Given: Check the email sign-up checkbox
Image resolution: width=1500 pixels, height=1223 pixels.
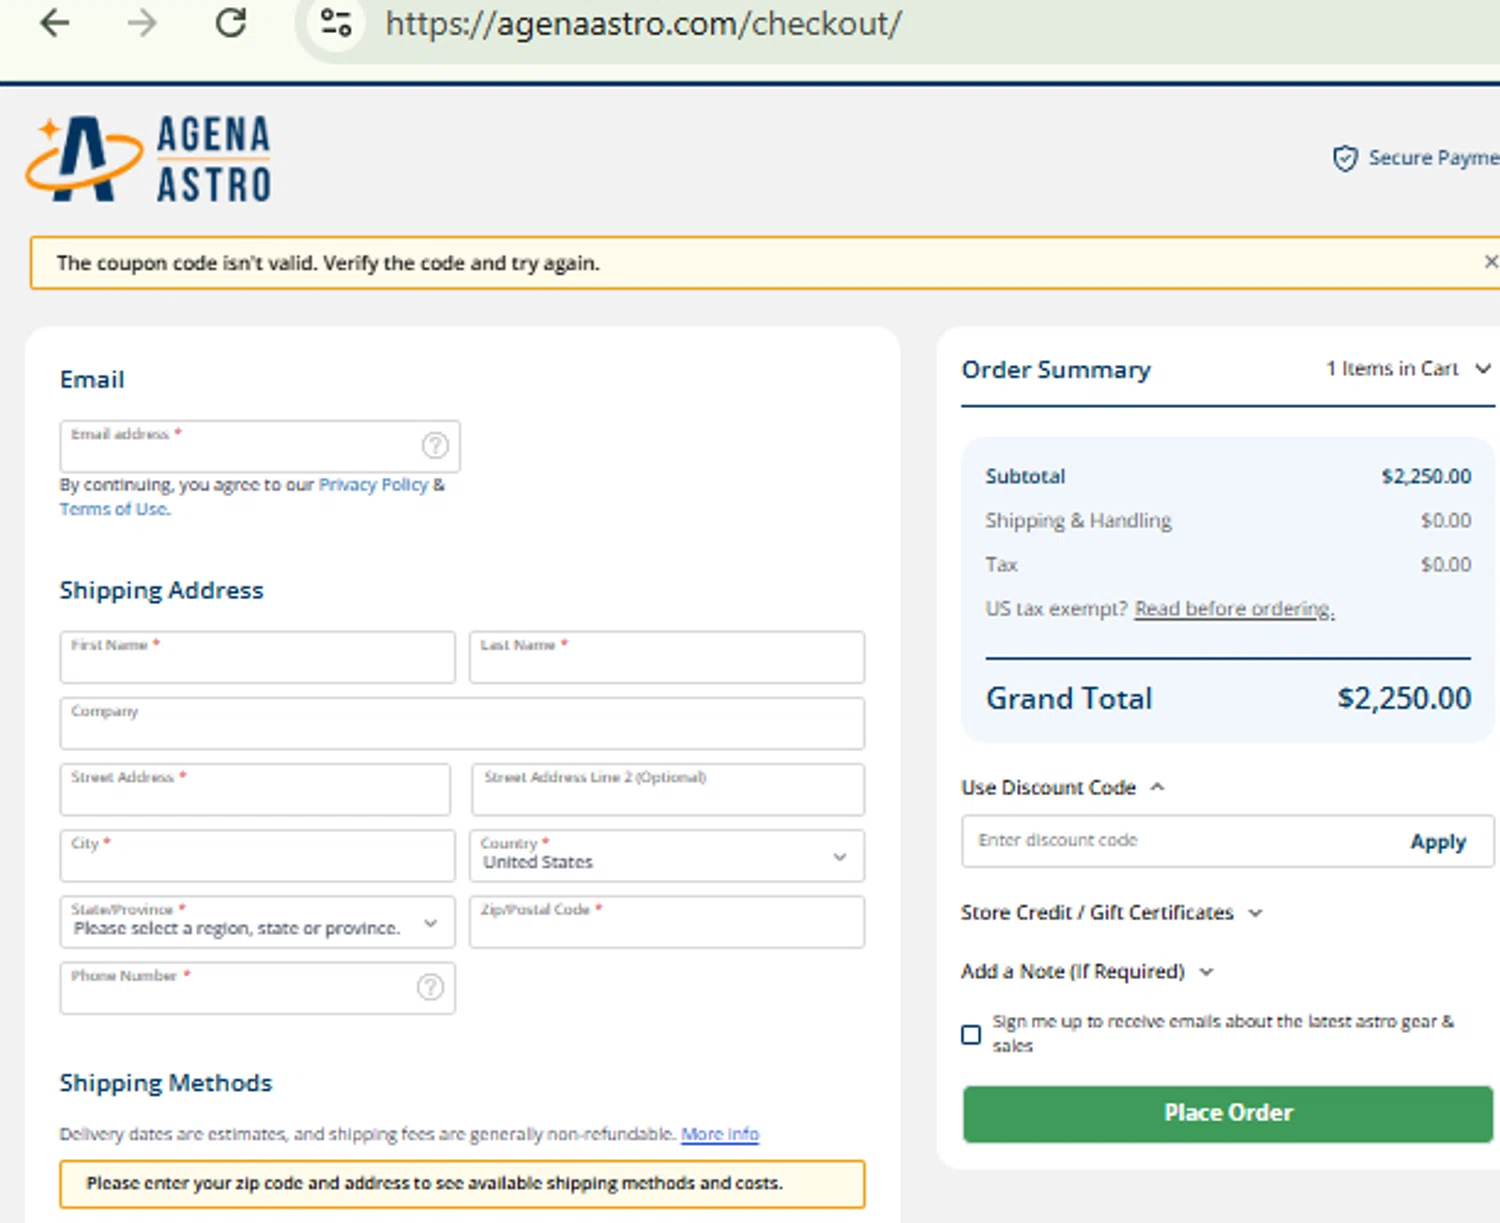Looking at the screenshot, I should tap(971, 1034).
